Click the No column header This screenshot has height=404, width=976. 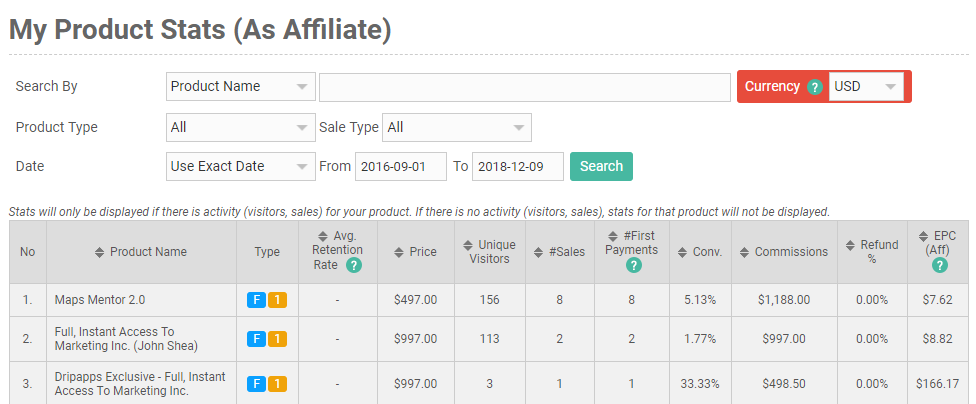(x=27, y=252)
